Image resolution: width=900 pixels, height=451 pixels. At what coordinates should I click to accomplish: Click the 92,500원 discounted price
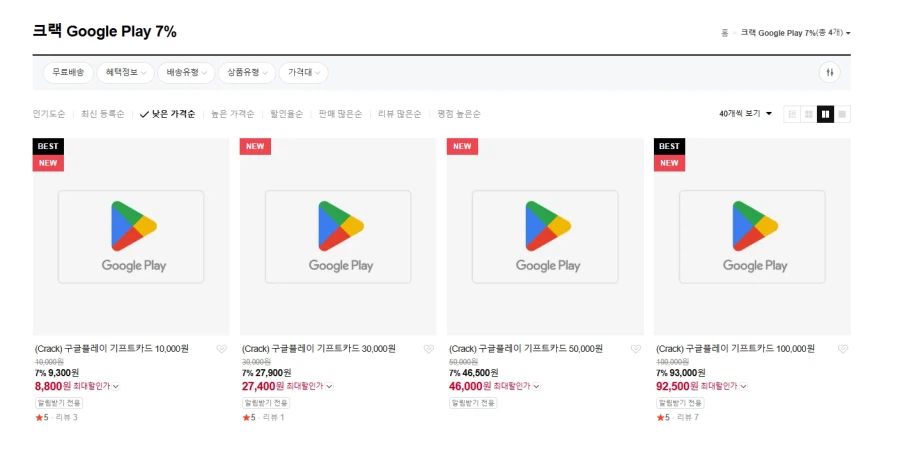point(677,386)
